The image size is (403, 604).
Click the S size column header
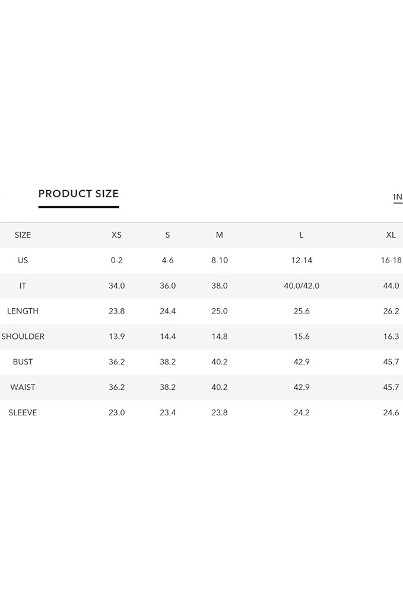click(x=168, y=235)
